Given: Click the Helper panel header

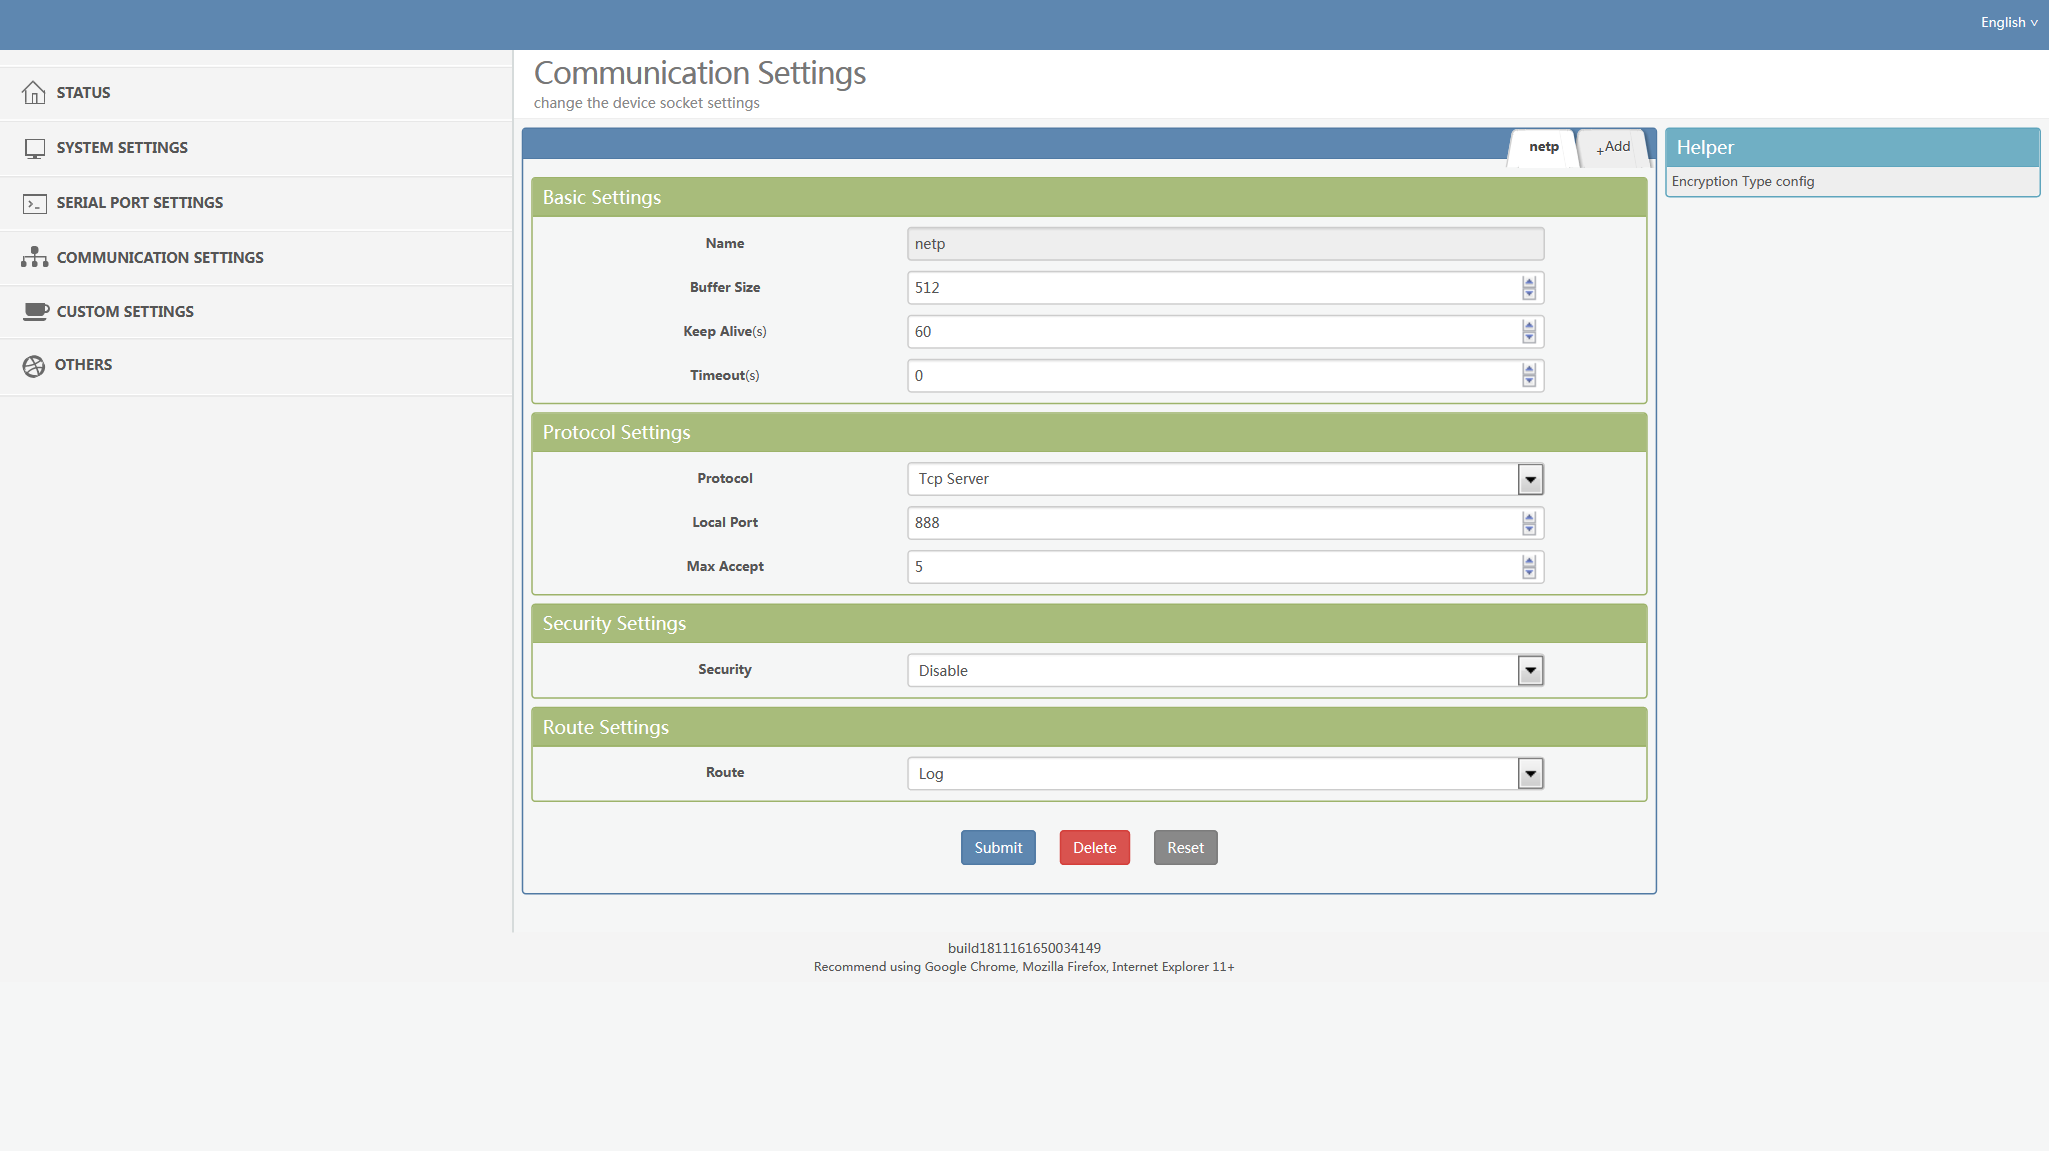Looking at the screenshot, I should [x=1853, y=148].
